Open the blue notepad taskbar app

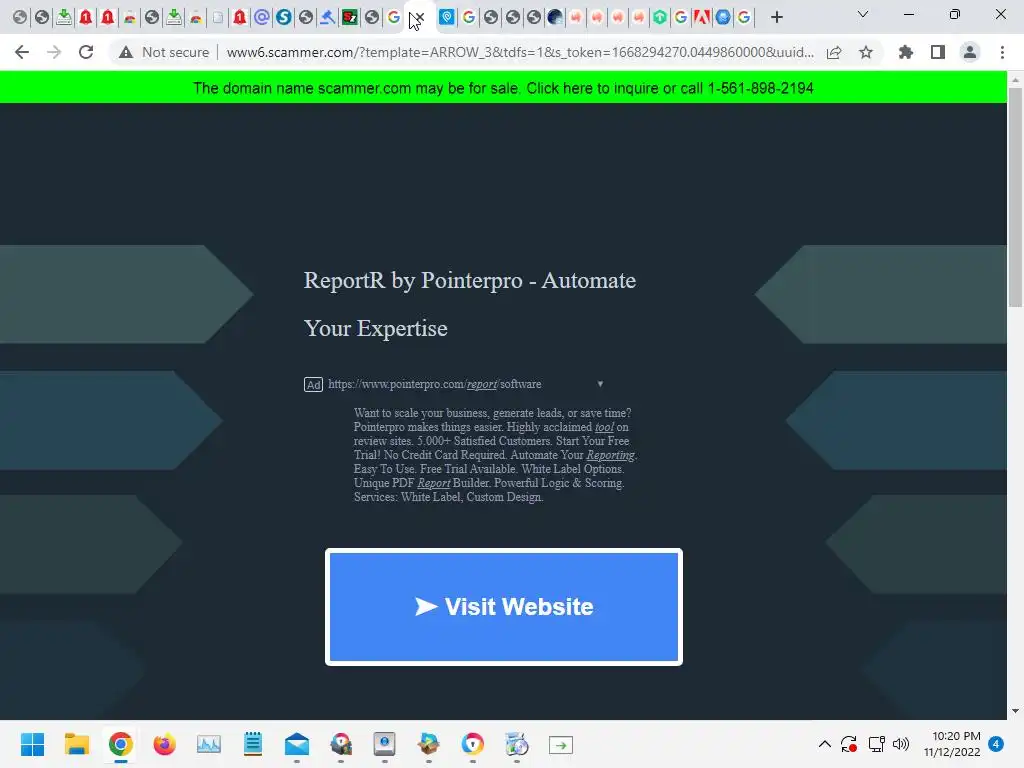(253, 744)
